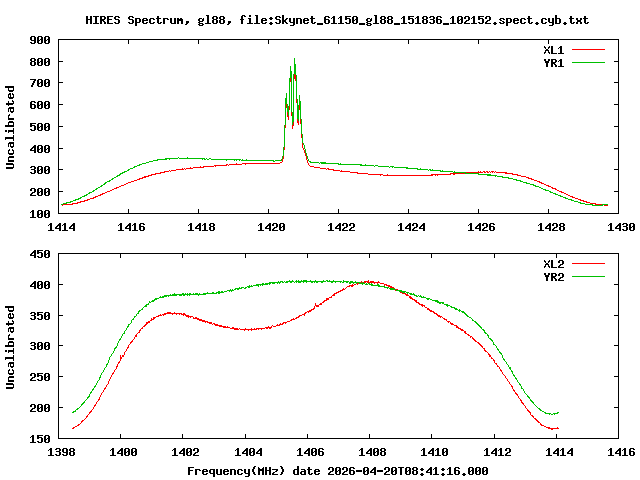Click the top plot Uncalibrated axis label

[10, 127]
